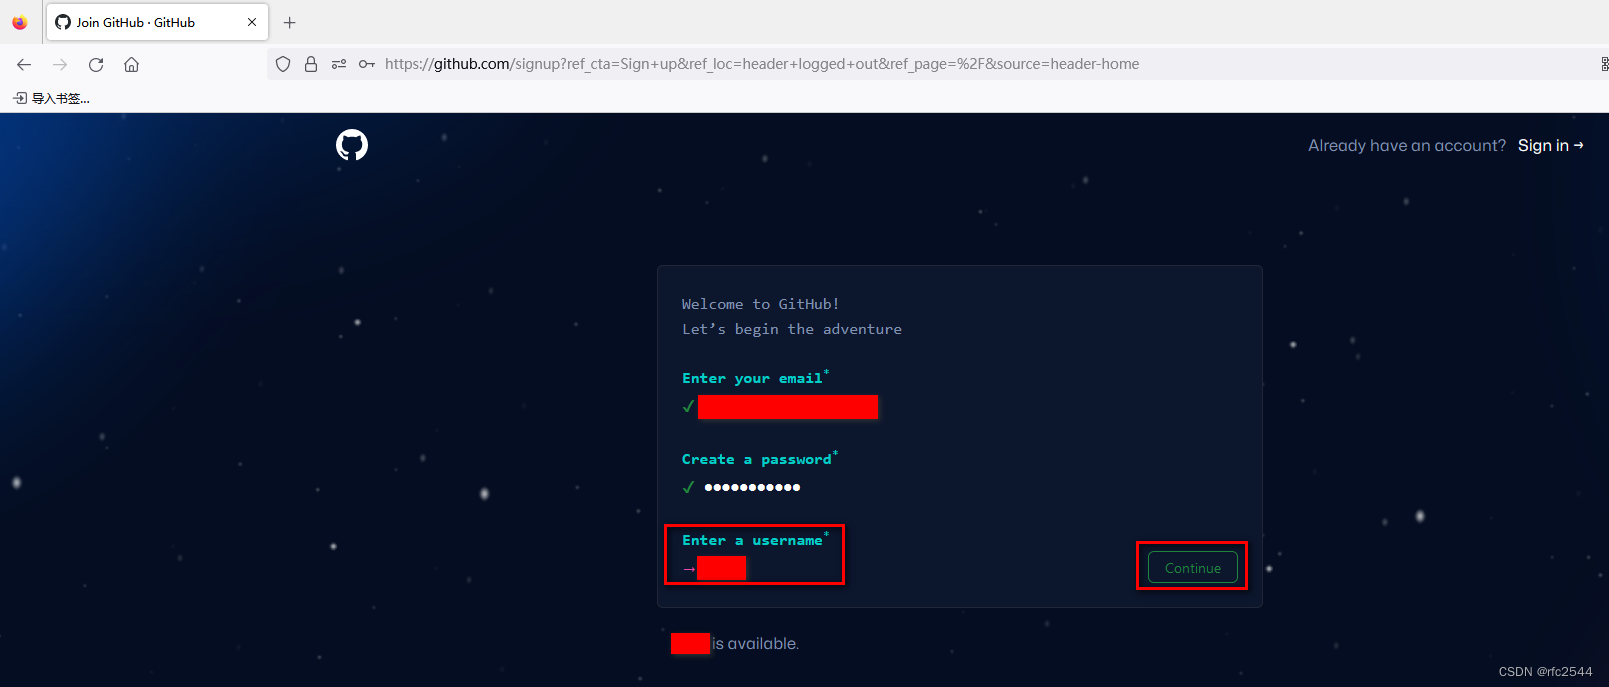The height and width of the screenshot is (687, 1609).
Task: Click the Firefox logo icon
Action: click(19, 22)
